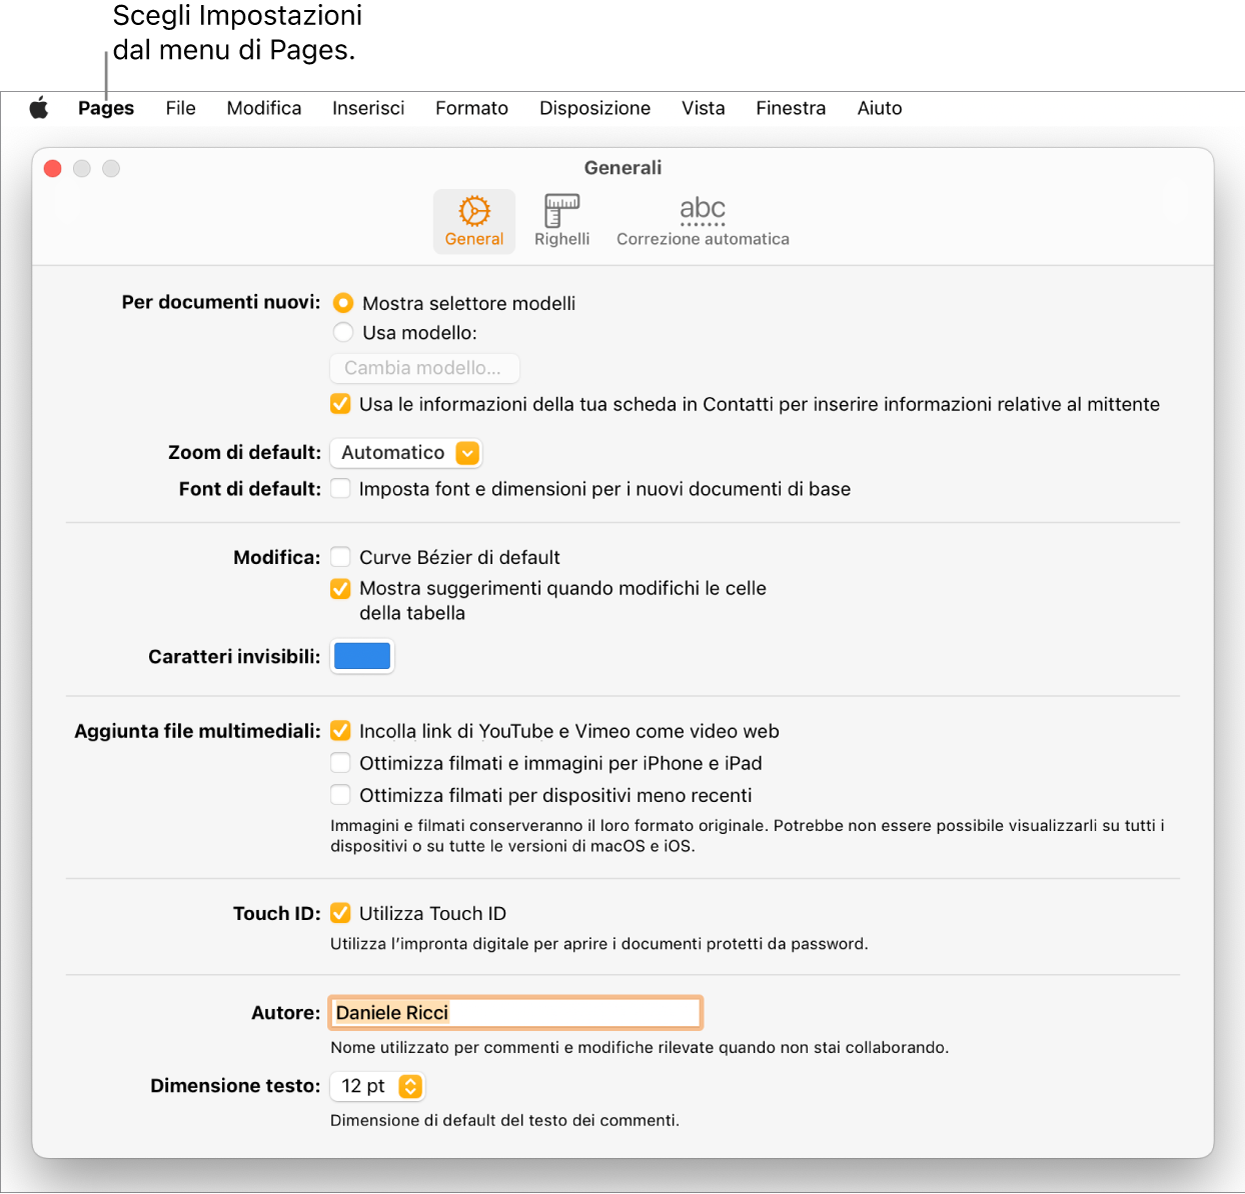Select Mostra selettore modelli radio button
This screenshot has width=1245, height=1194.
343,303
